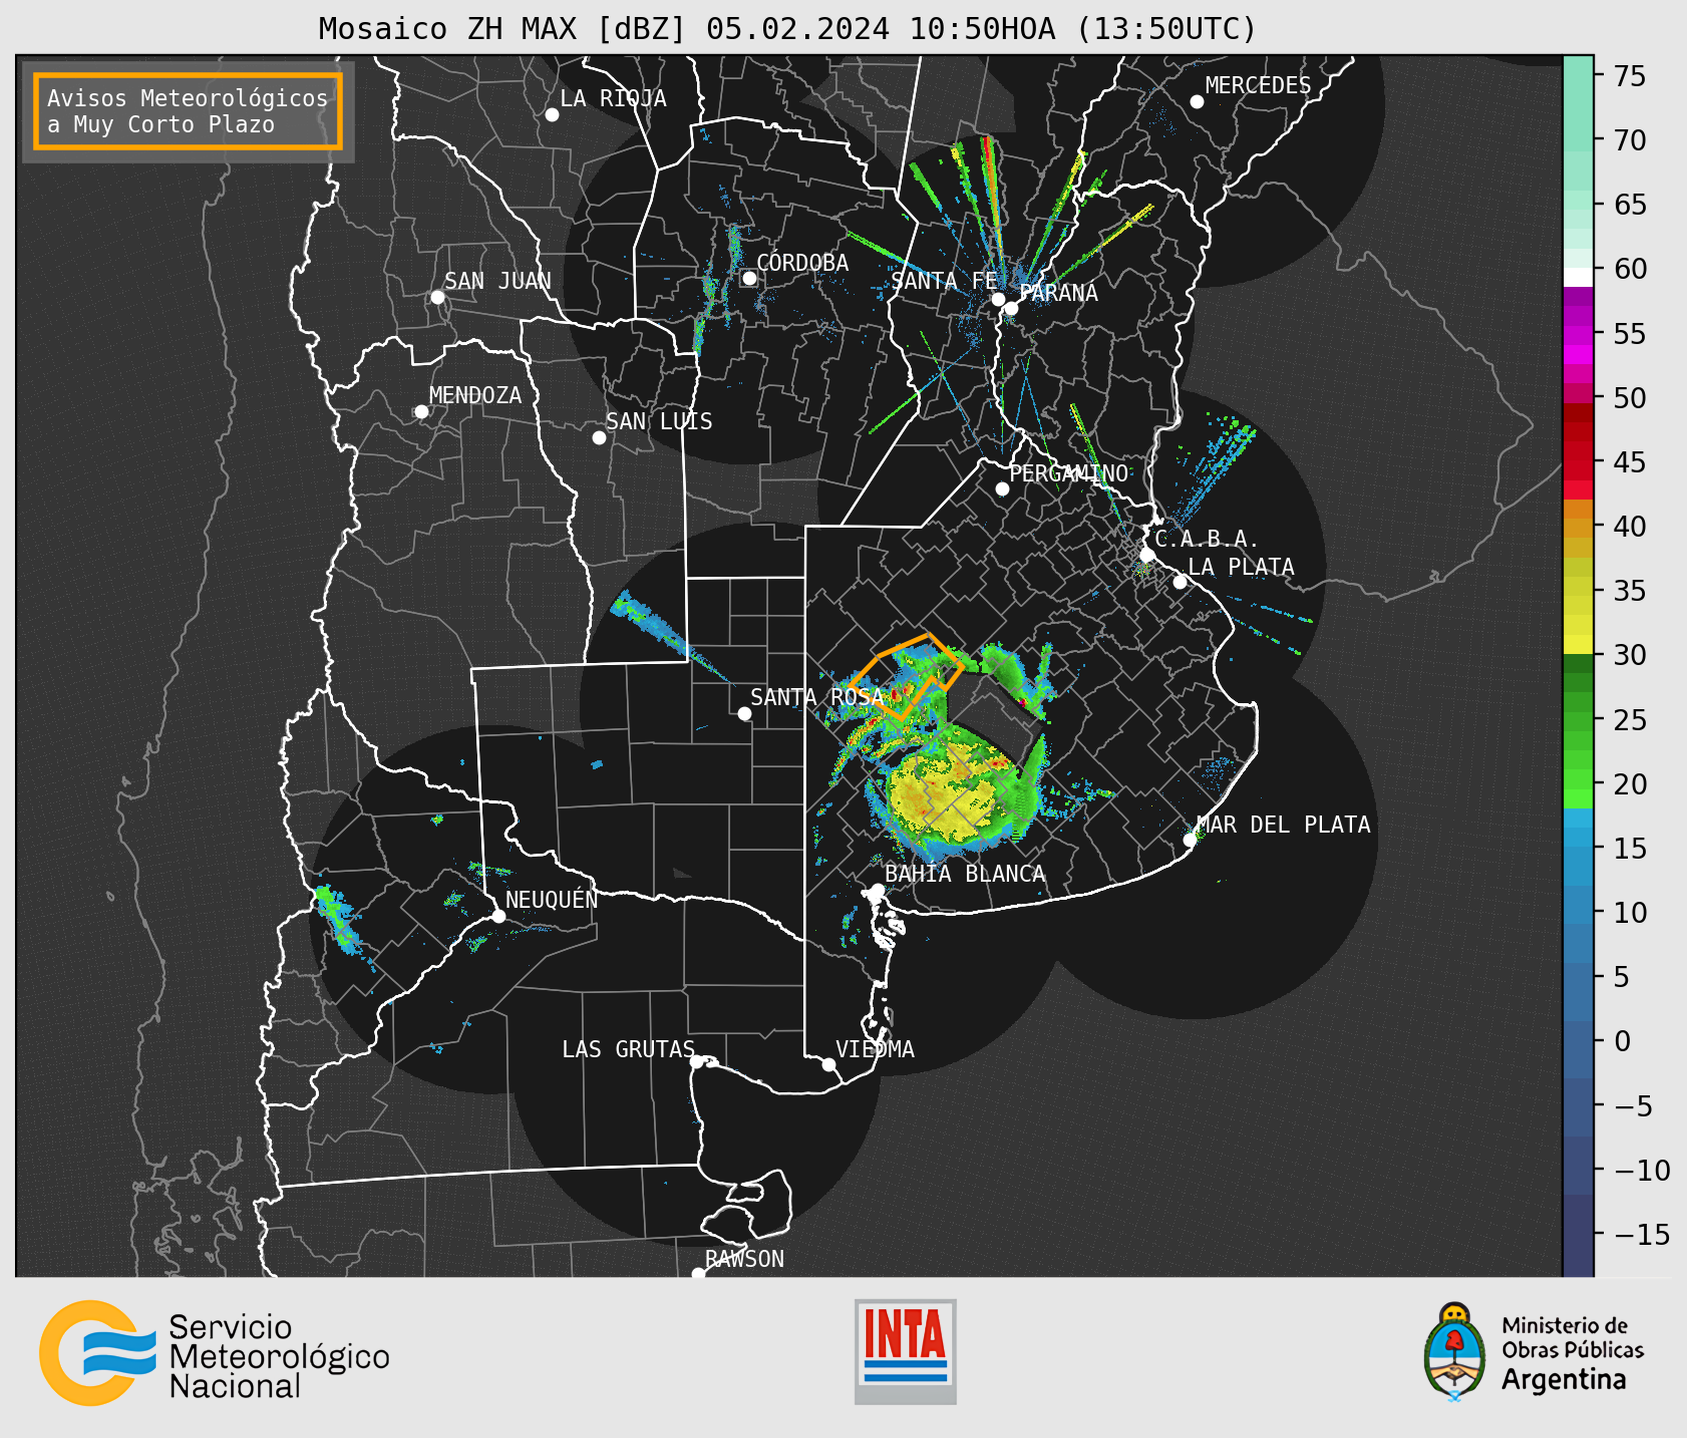This screenshot has width=1687, height=1438.
Task: Click the dark blue -10 dBZ color scale segment
Action: 1579,1169
